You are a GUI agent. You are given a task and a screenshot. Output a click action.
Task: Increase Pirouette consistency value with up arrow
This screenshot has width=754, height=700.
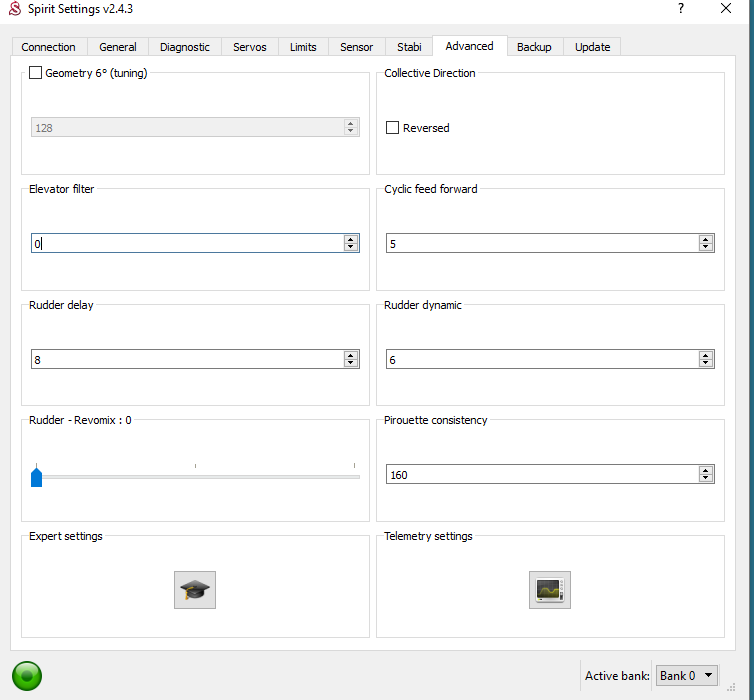tap(706, 470)
